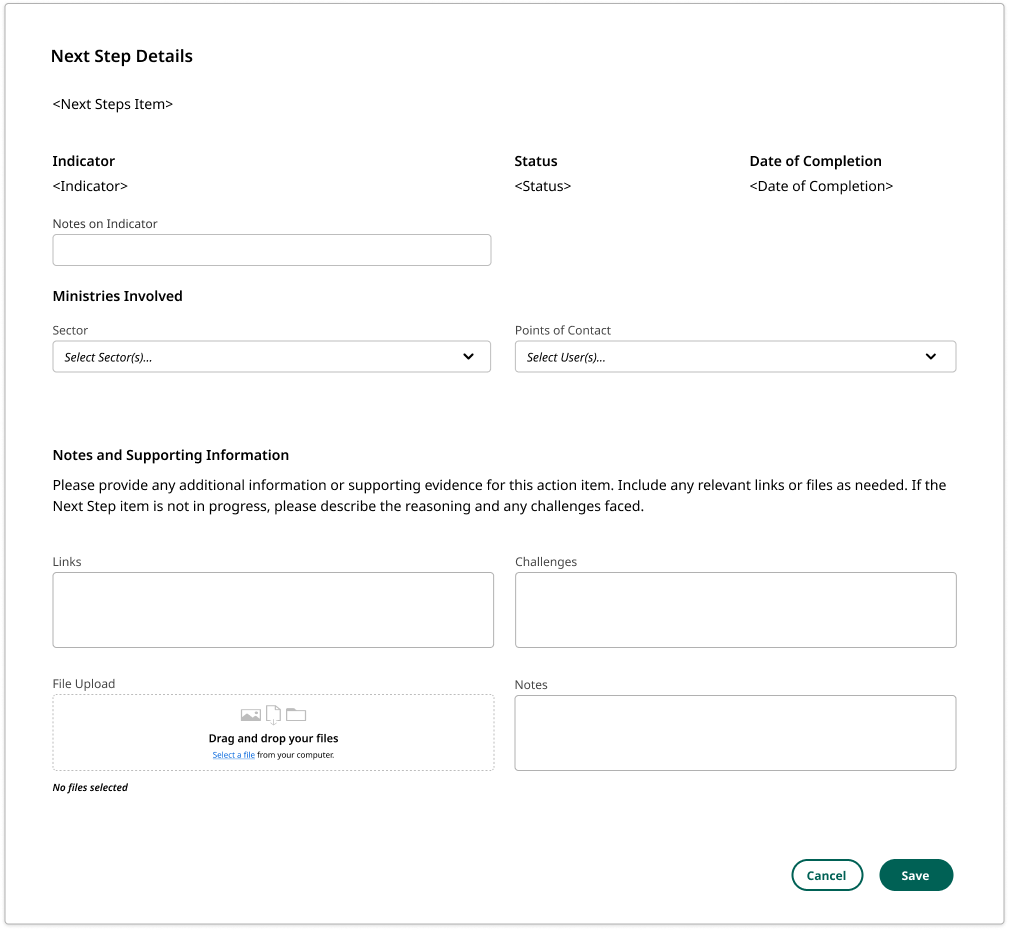
Task: Click the image icon in file upload area
Action: [x=250, y=715]
